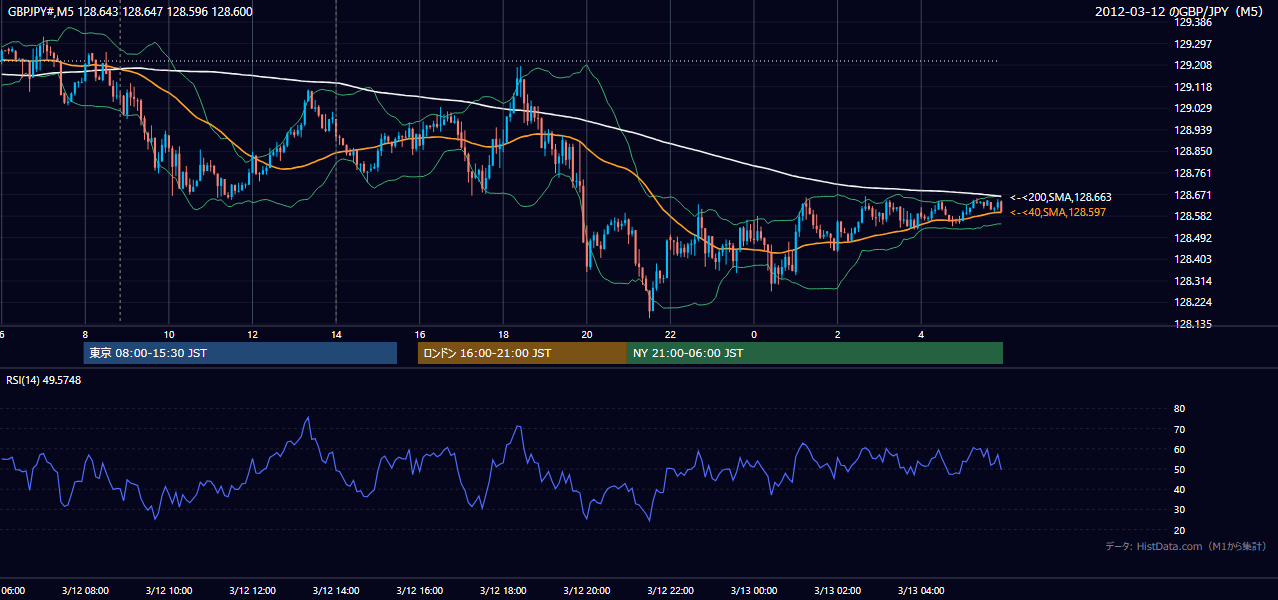
Task: Click the RSI scale value 70
Action: pyautogui.click(x=1180, y=429)
